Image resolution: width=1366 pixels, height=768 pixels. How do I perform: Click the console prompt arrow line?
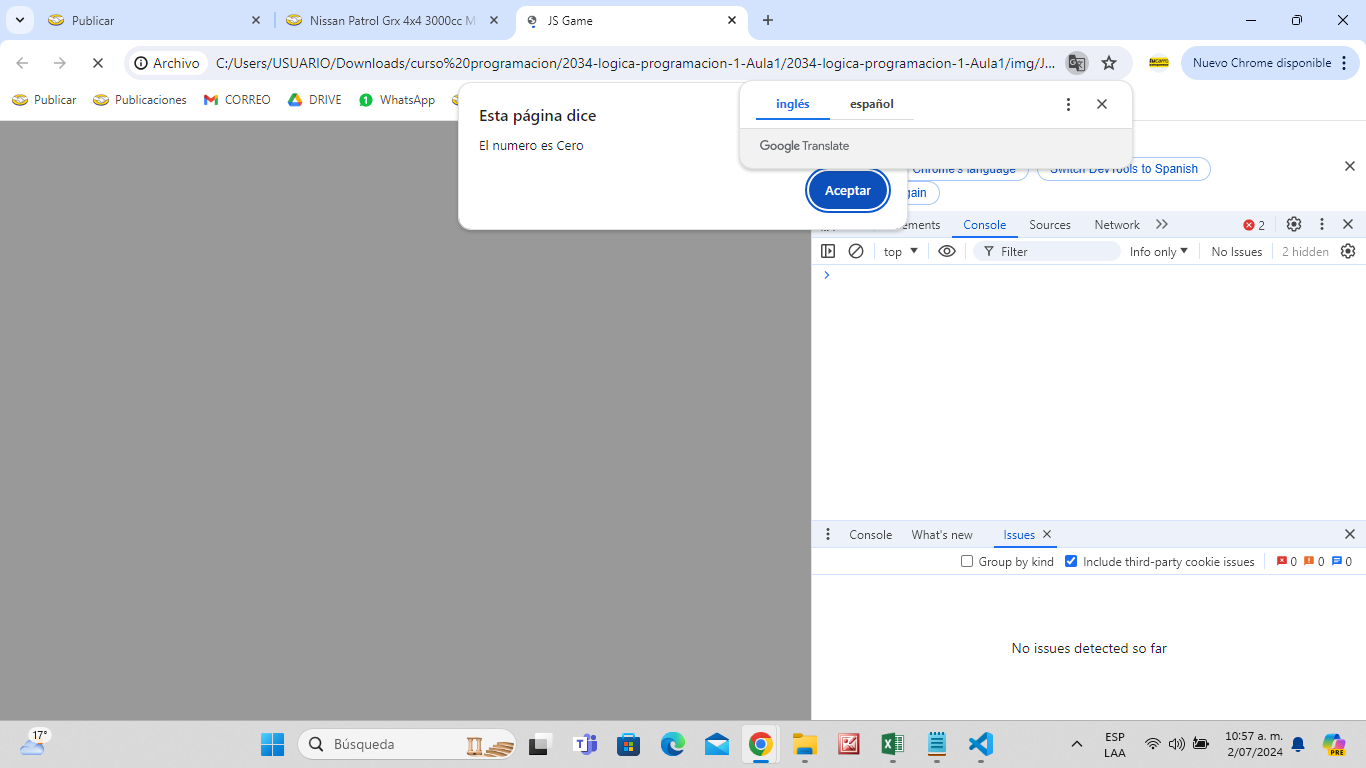[x=1088, y=275]
